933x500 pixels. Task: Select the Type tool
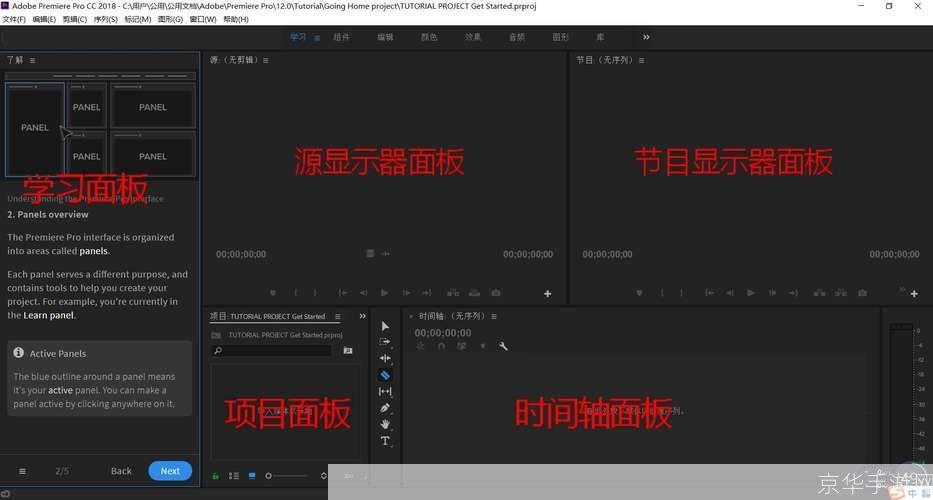pos(385,441)
